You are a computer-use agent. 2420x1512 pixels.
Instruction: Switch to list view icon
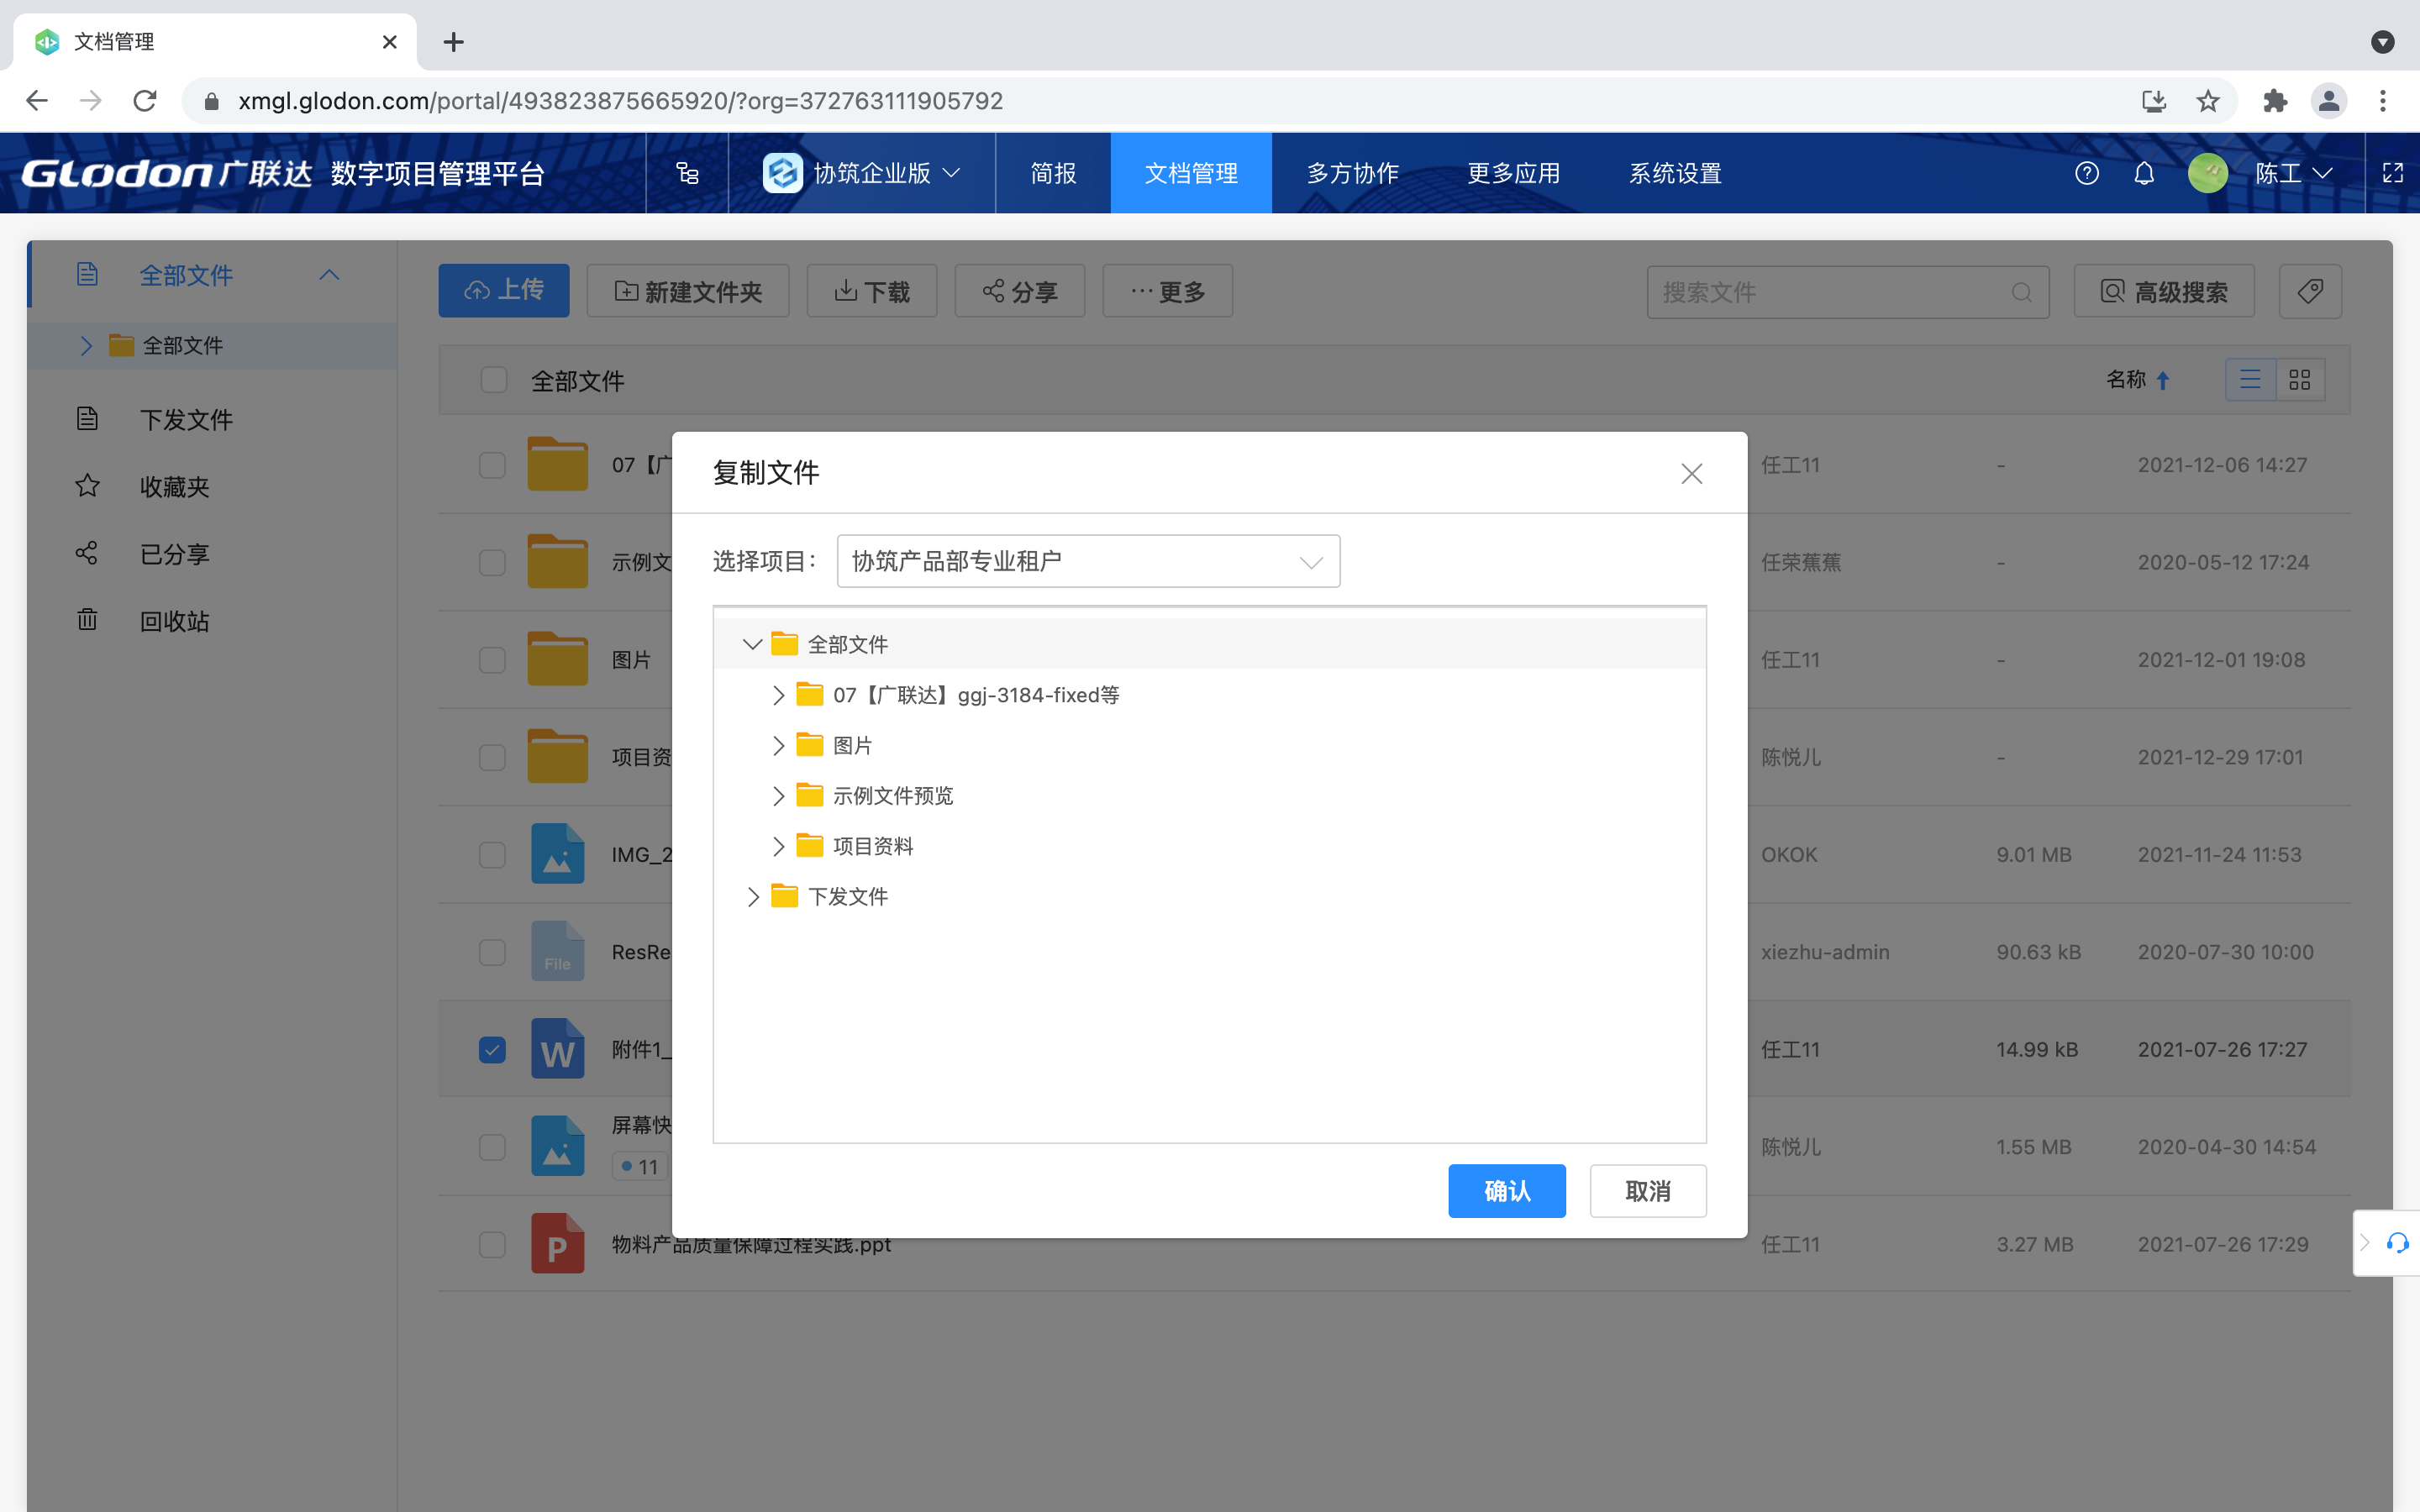(2251, 380)
